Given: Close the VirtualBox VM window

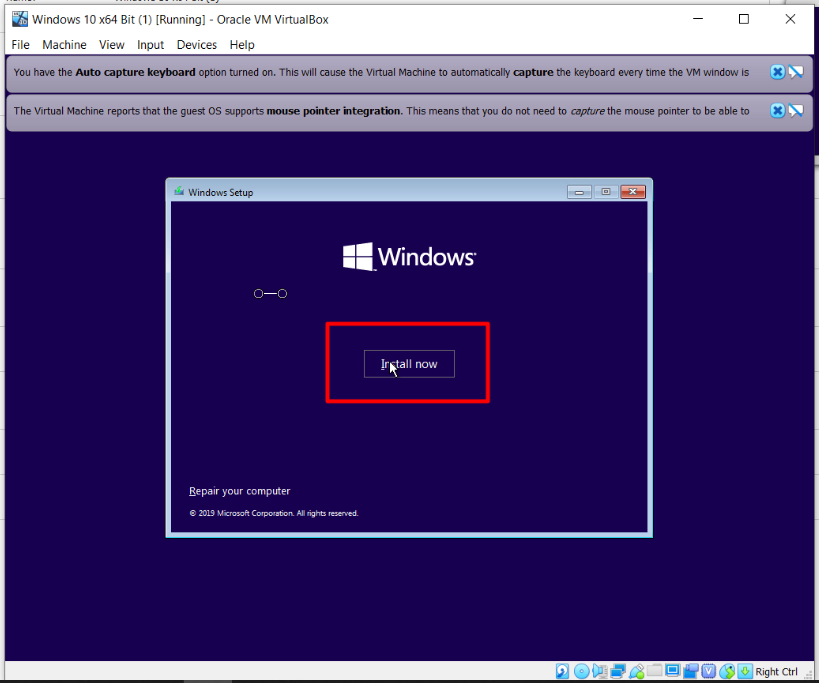Looking at the screenshot, I should 790,19.
